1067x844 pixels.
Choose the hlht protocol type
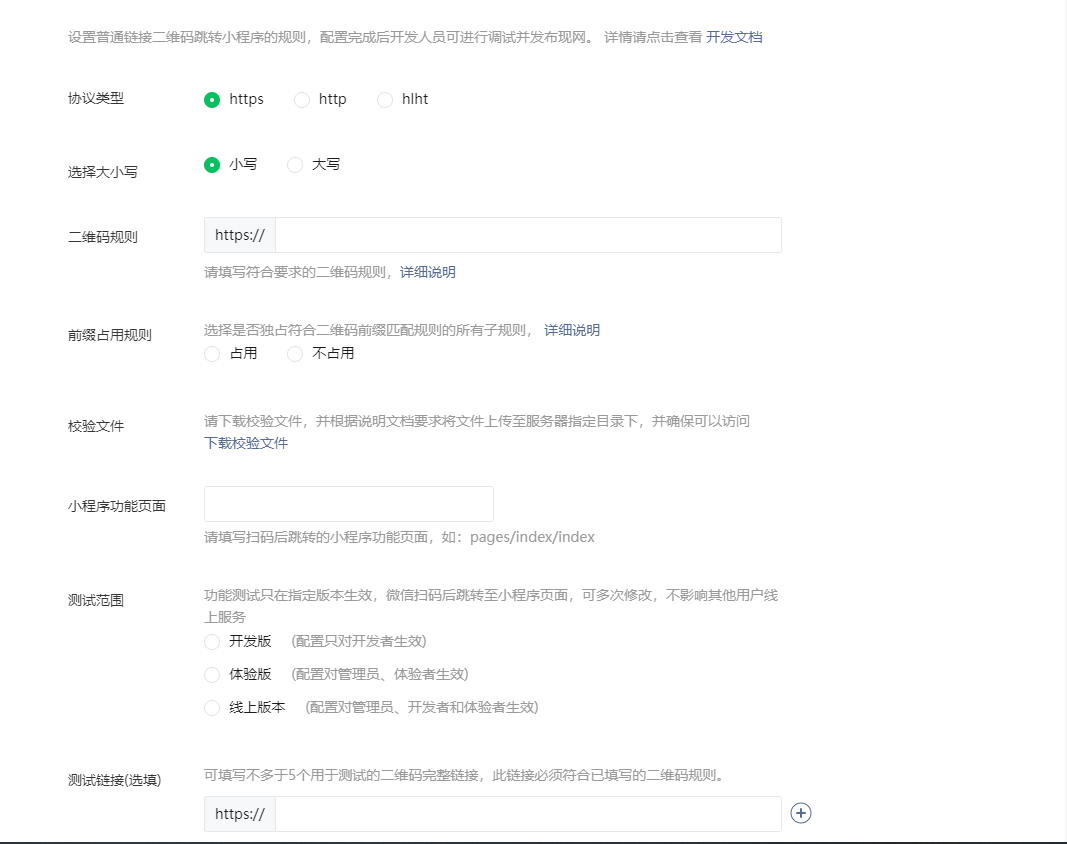(x=384, y=100)
